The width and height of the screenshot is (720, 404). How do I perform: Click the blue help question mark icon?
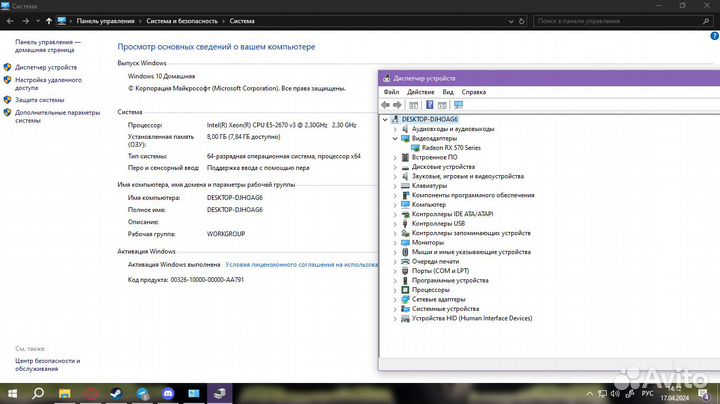coord(714,36)
